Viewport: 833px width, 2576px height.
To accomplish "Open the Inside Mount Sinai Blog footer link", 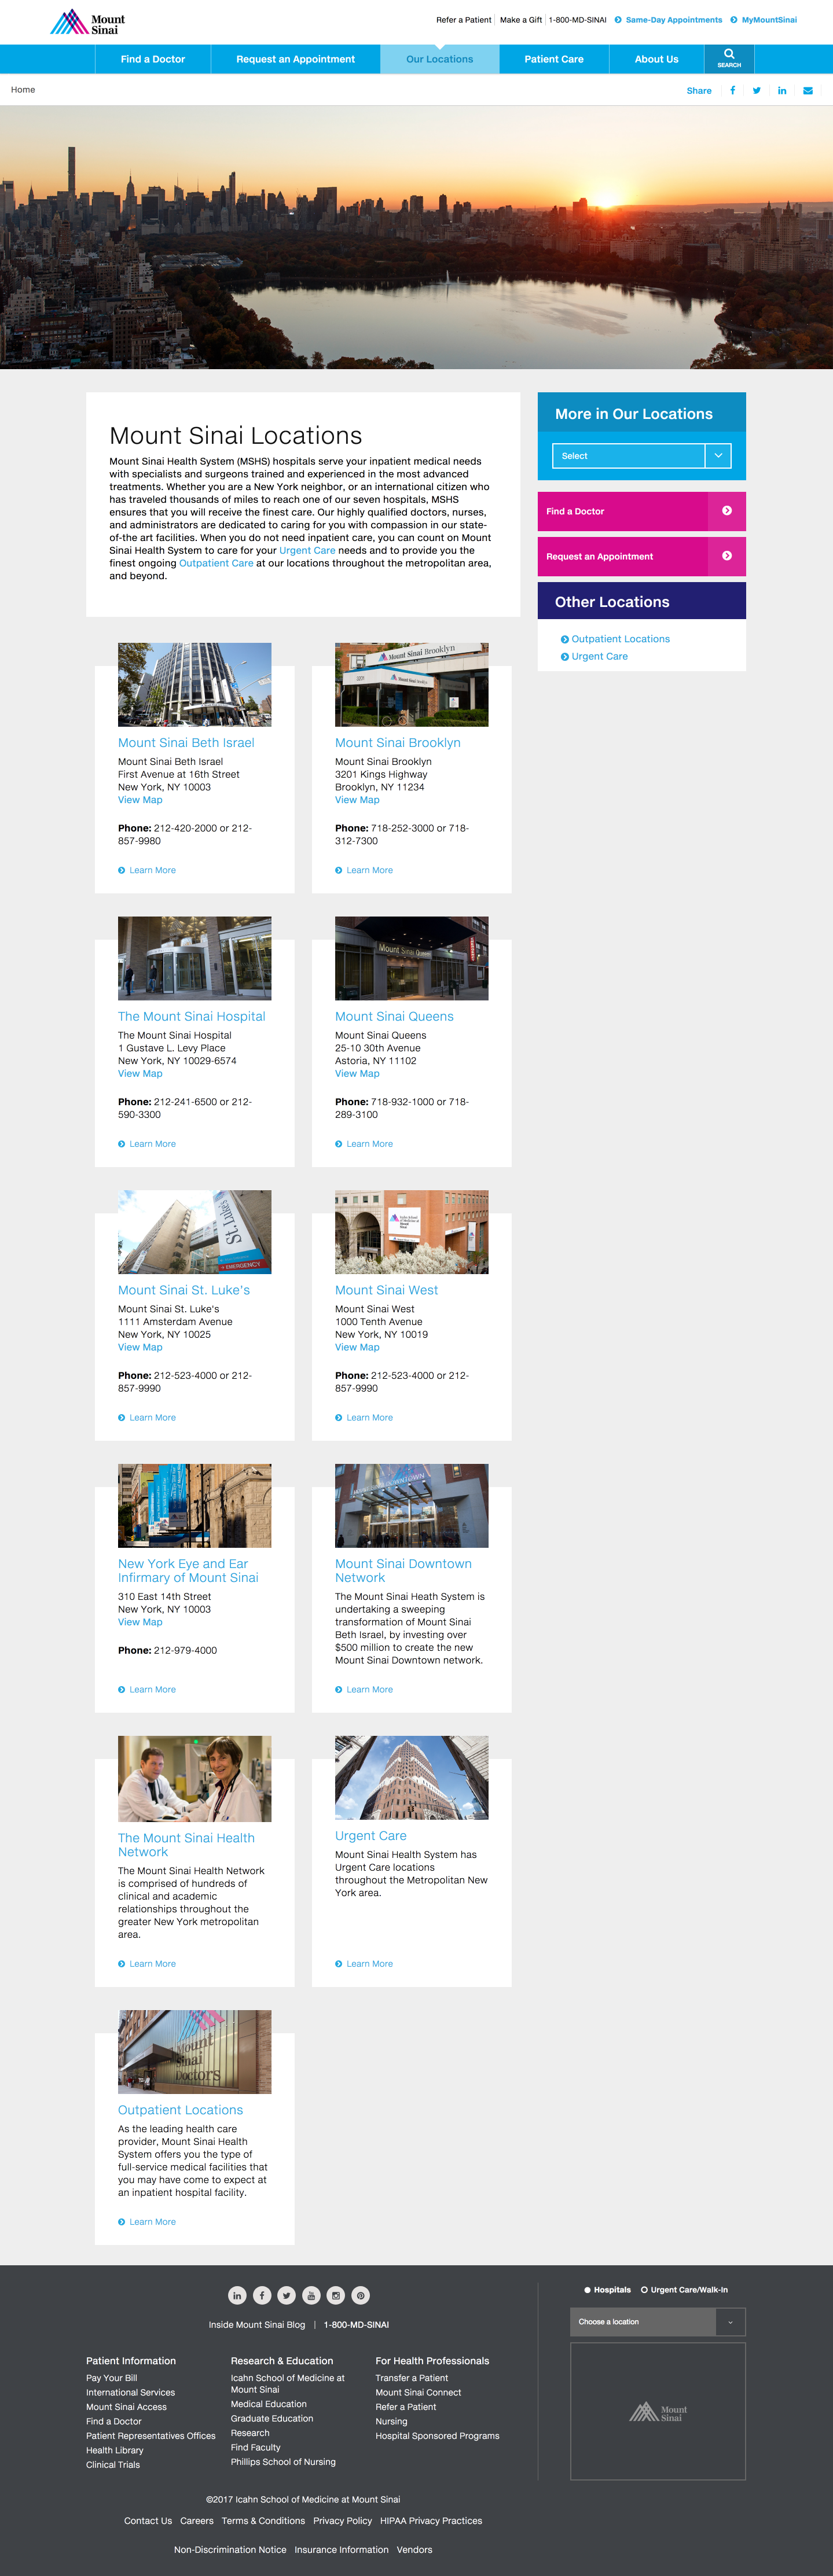I will coord(257,2324).
